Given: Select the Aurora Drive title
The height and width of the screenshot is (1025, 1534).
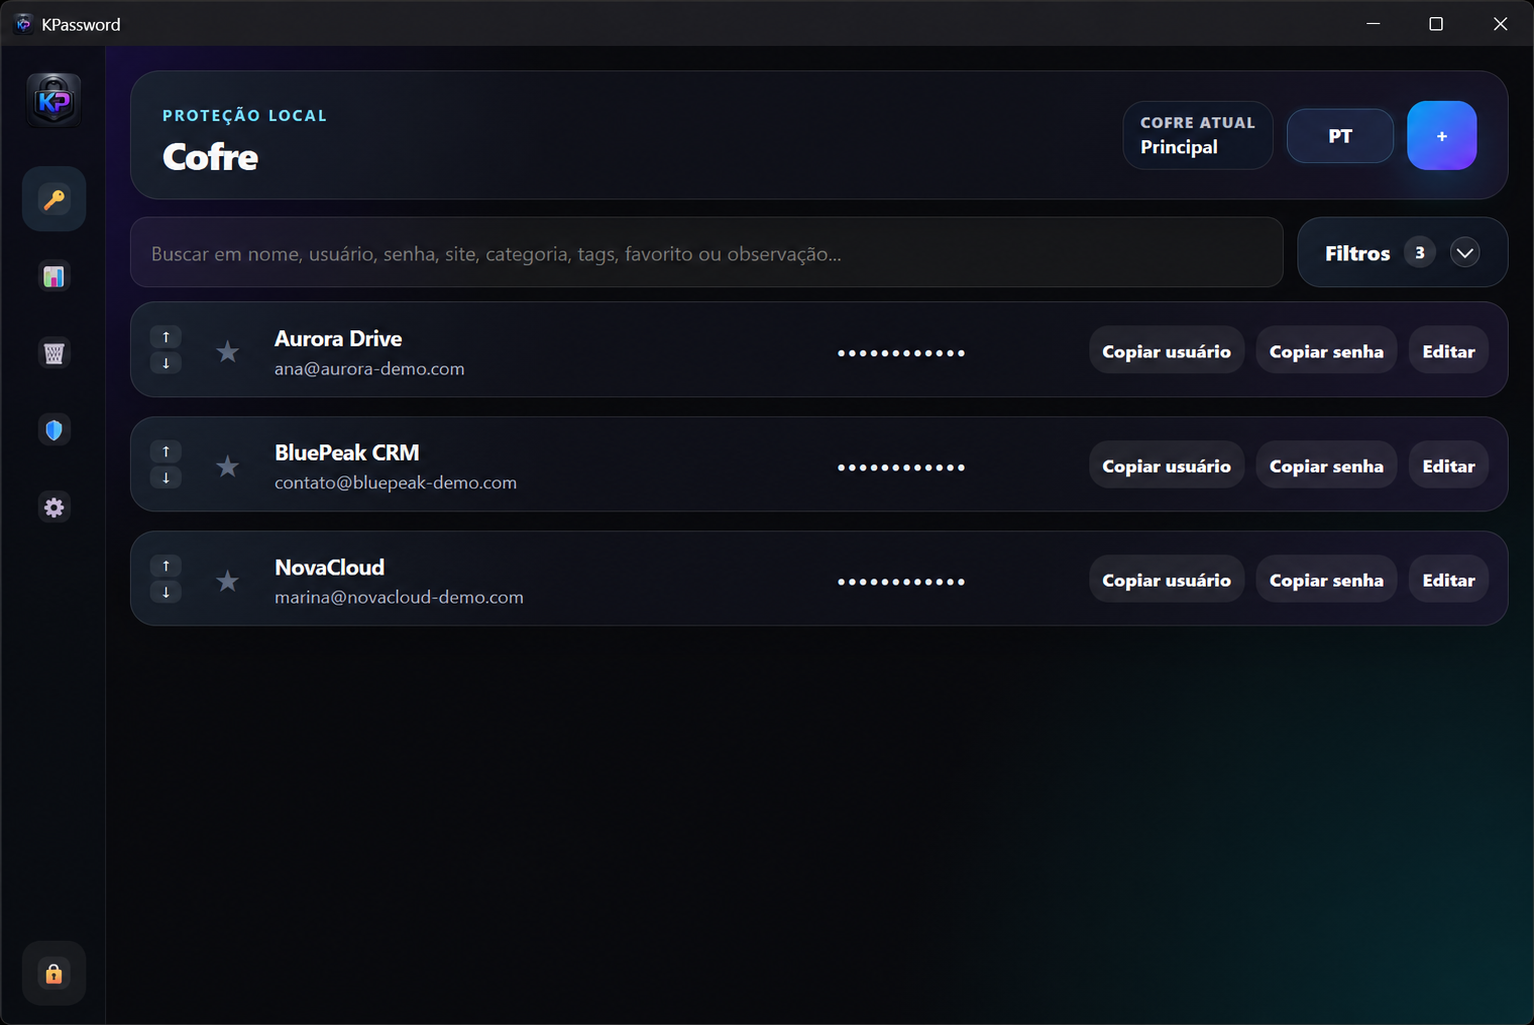Looking at the screenshot, I should tap(338, 339).
